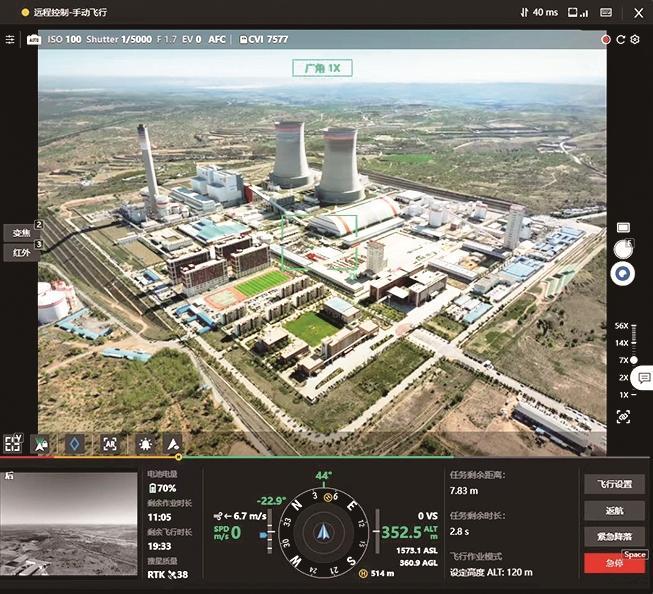The image size is (653, 594).
Task: Toggle the photo capture mode circle
Action: [622, 248]
